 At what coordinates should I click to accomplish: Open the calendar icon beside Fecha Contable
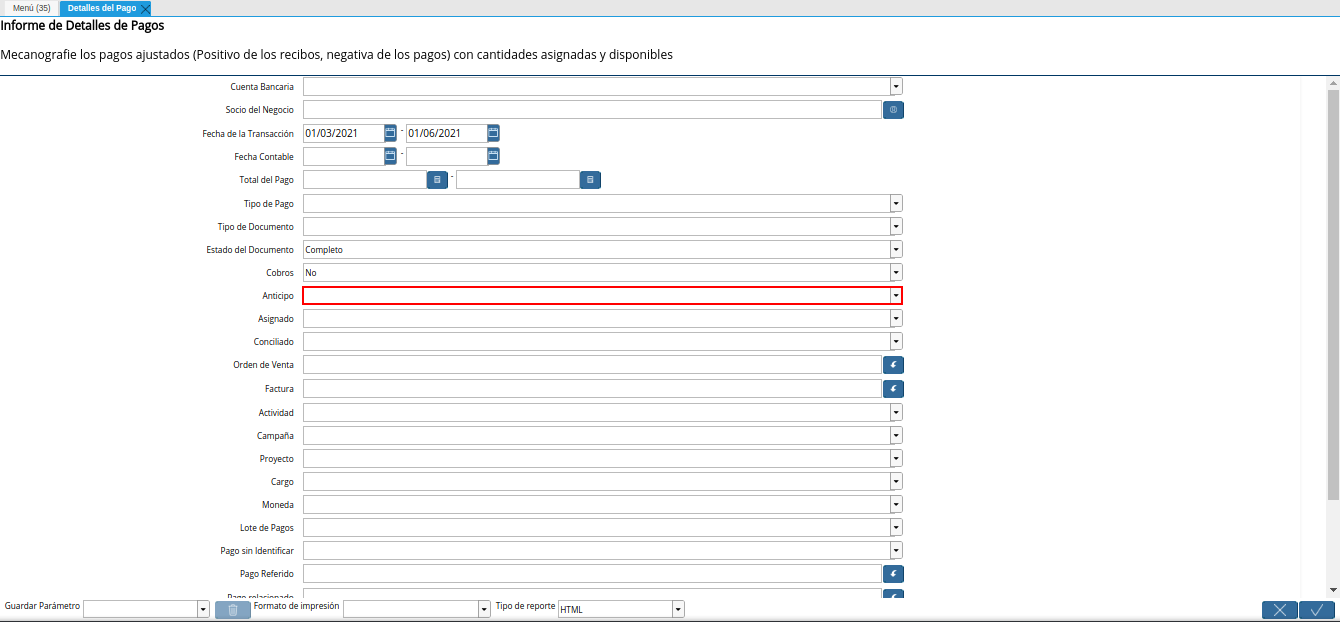389,156
